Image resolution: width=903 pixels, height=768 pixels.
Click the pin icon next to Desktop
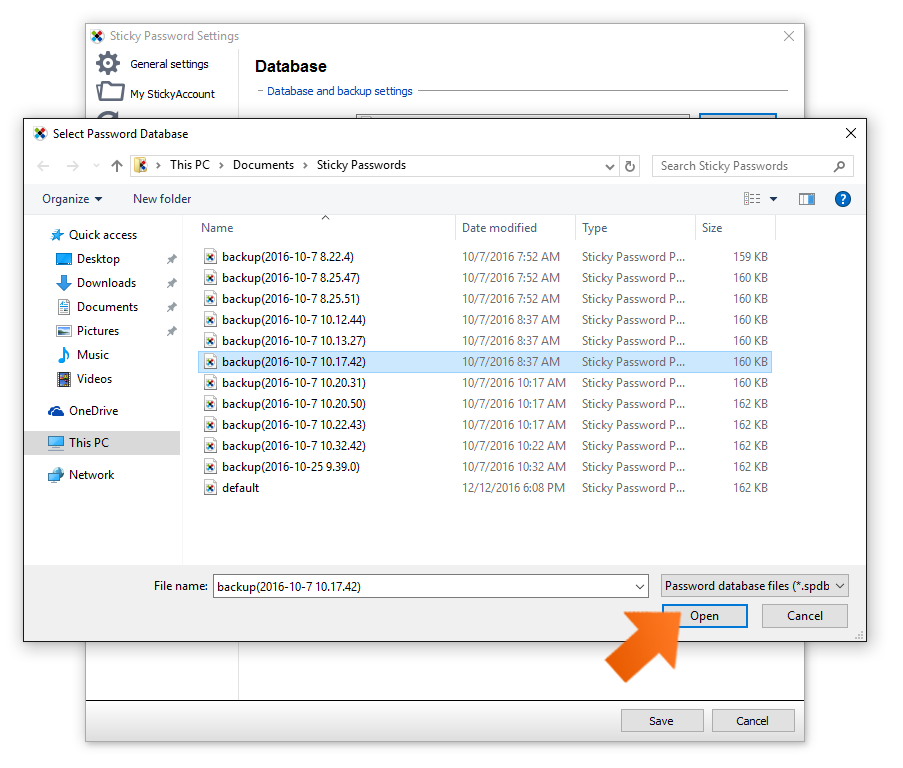(x=172, y=260)
